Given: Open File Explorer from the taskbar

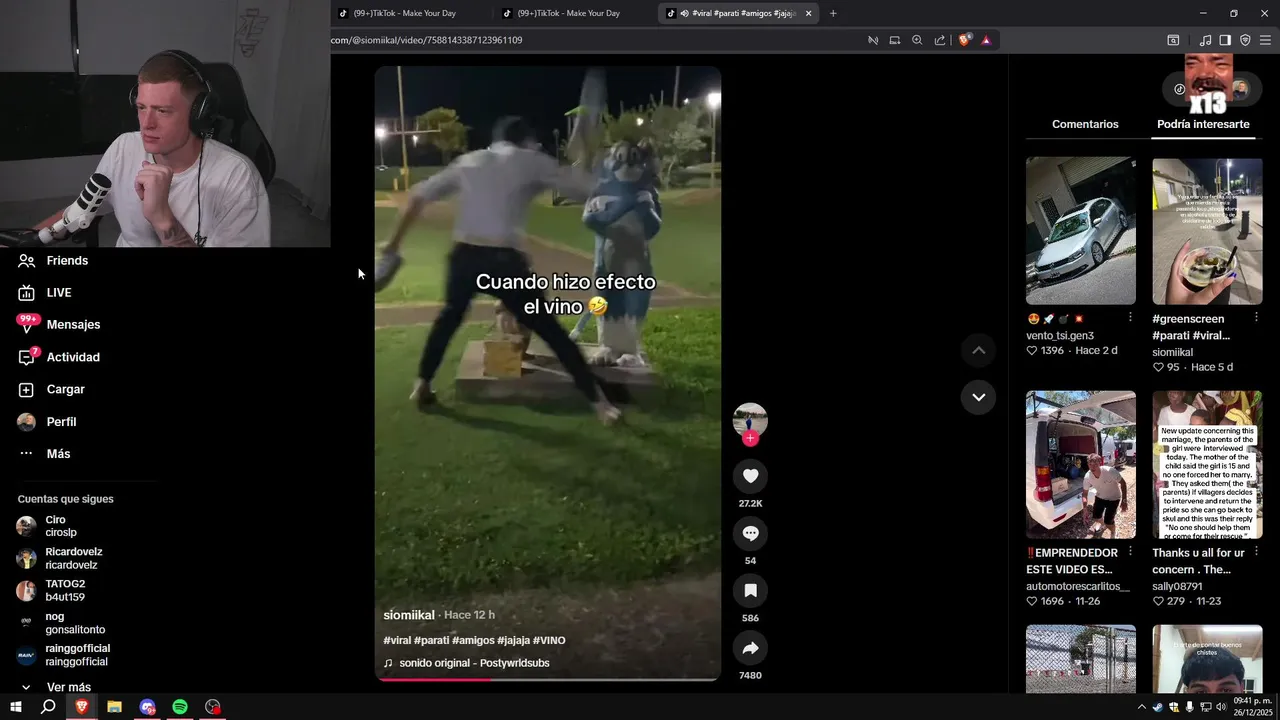Looking at the screenshot, I should (x=115, y=707).
